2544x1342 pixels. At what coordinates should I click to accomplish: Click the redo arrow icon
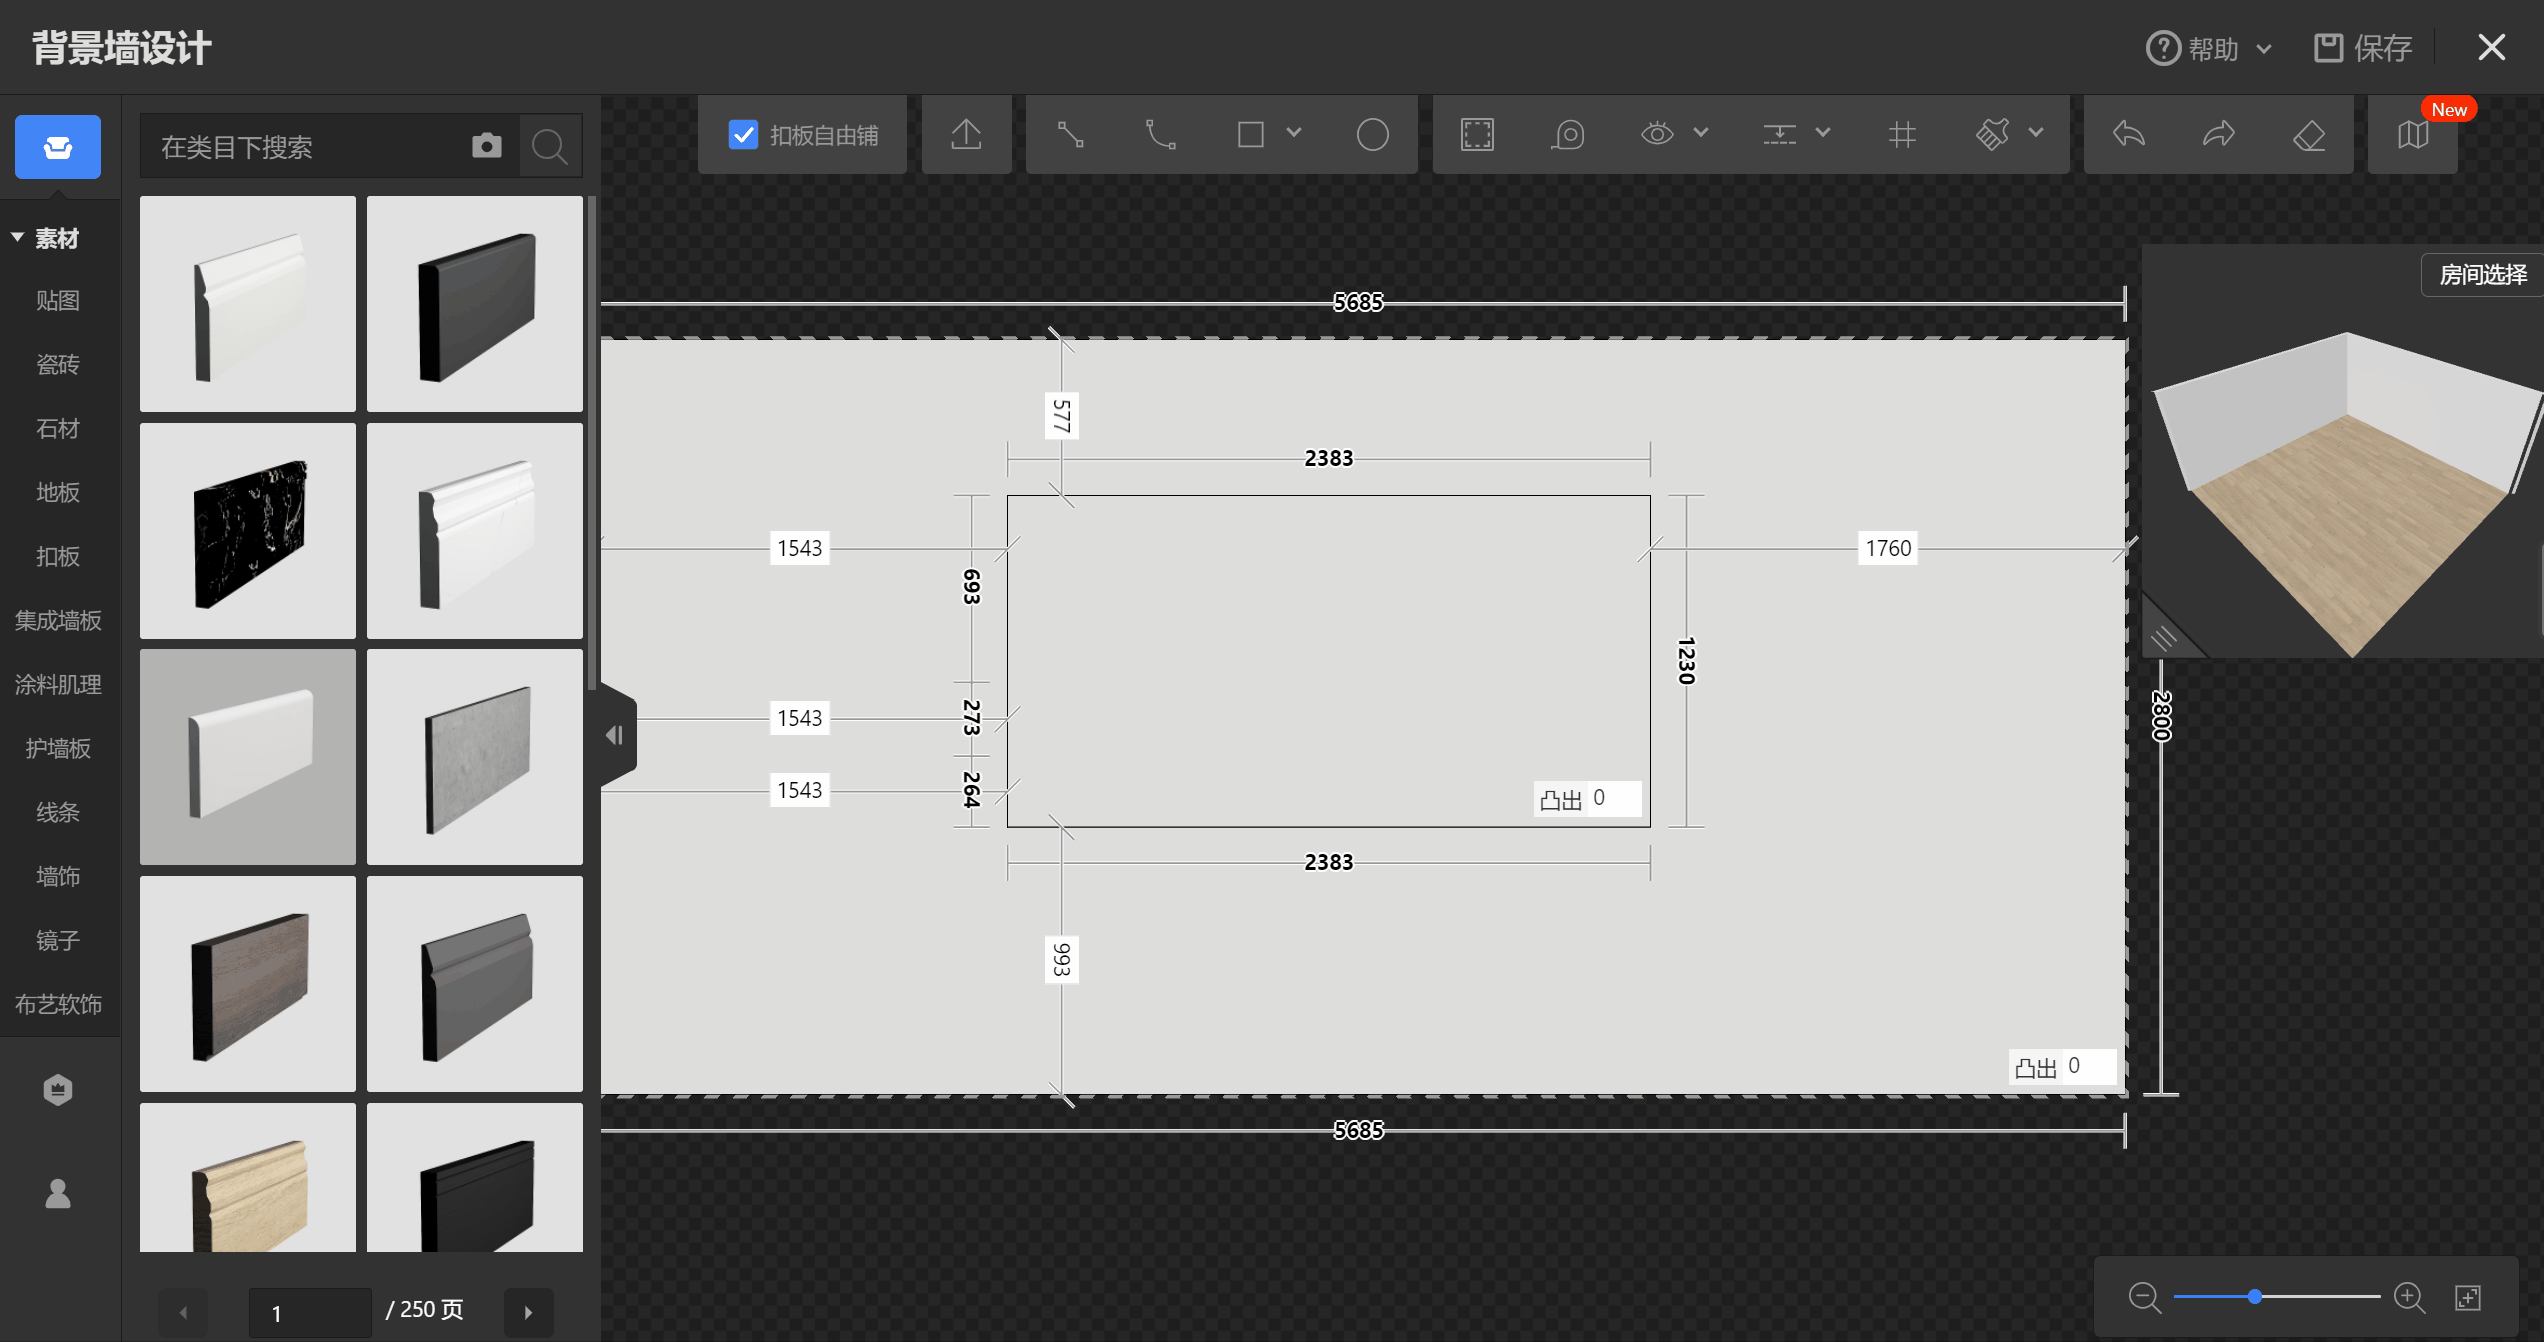(2218, 134)
